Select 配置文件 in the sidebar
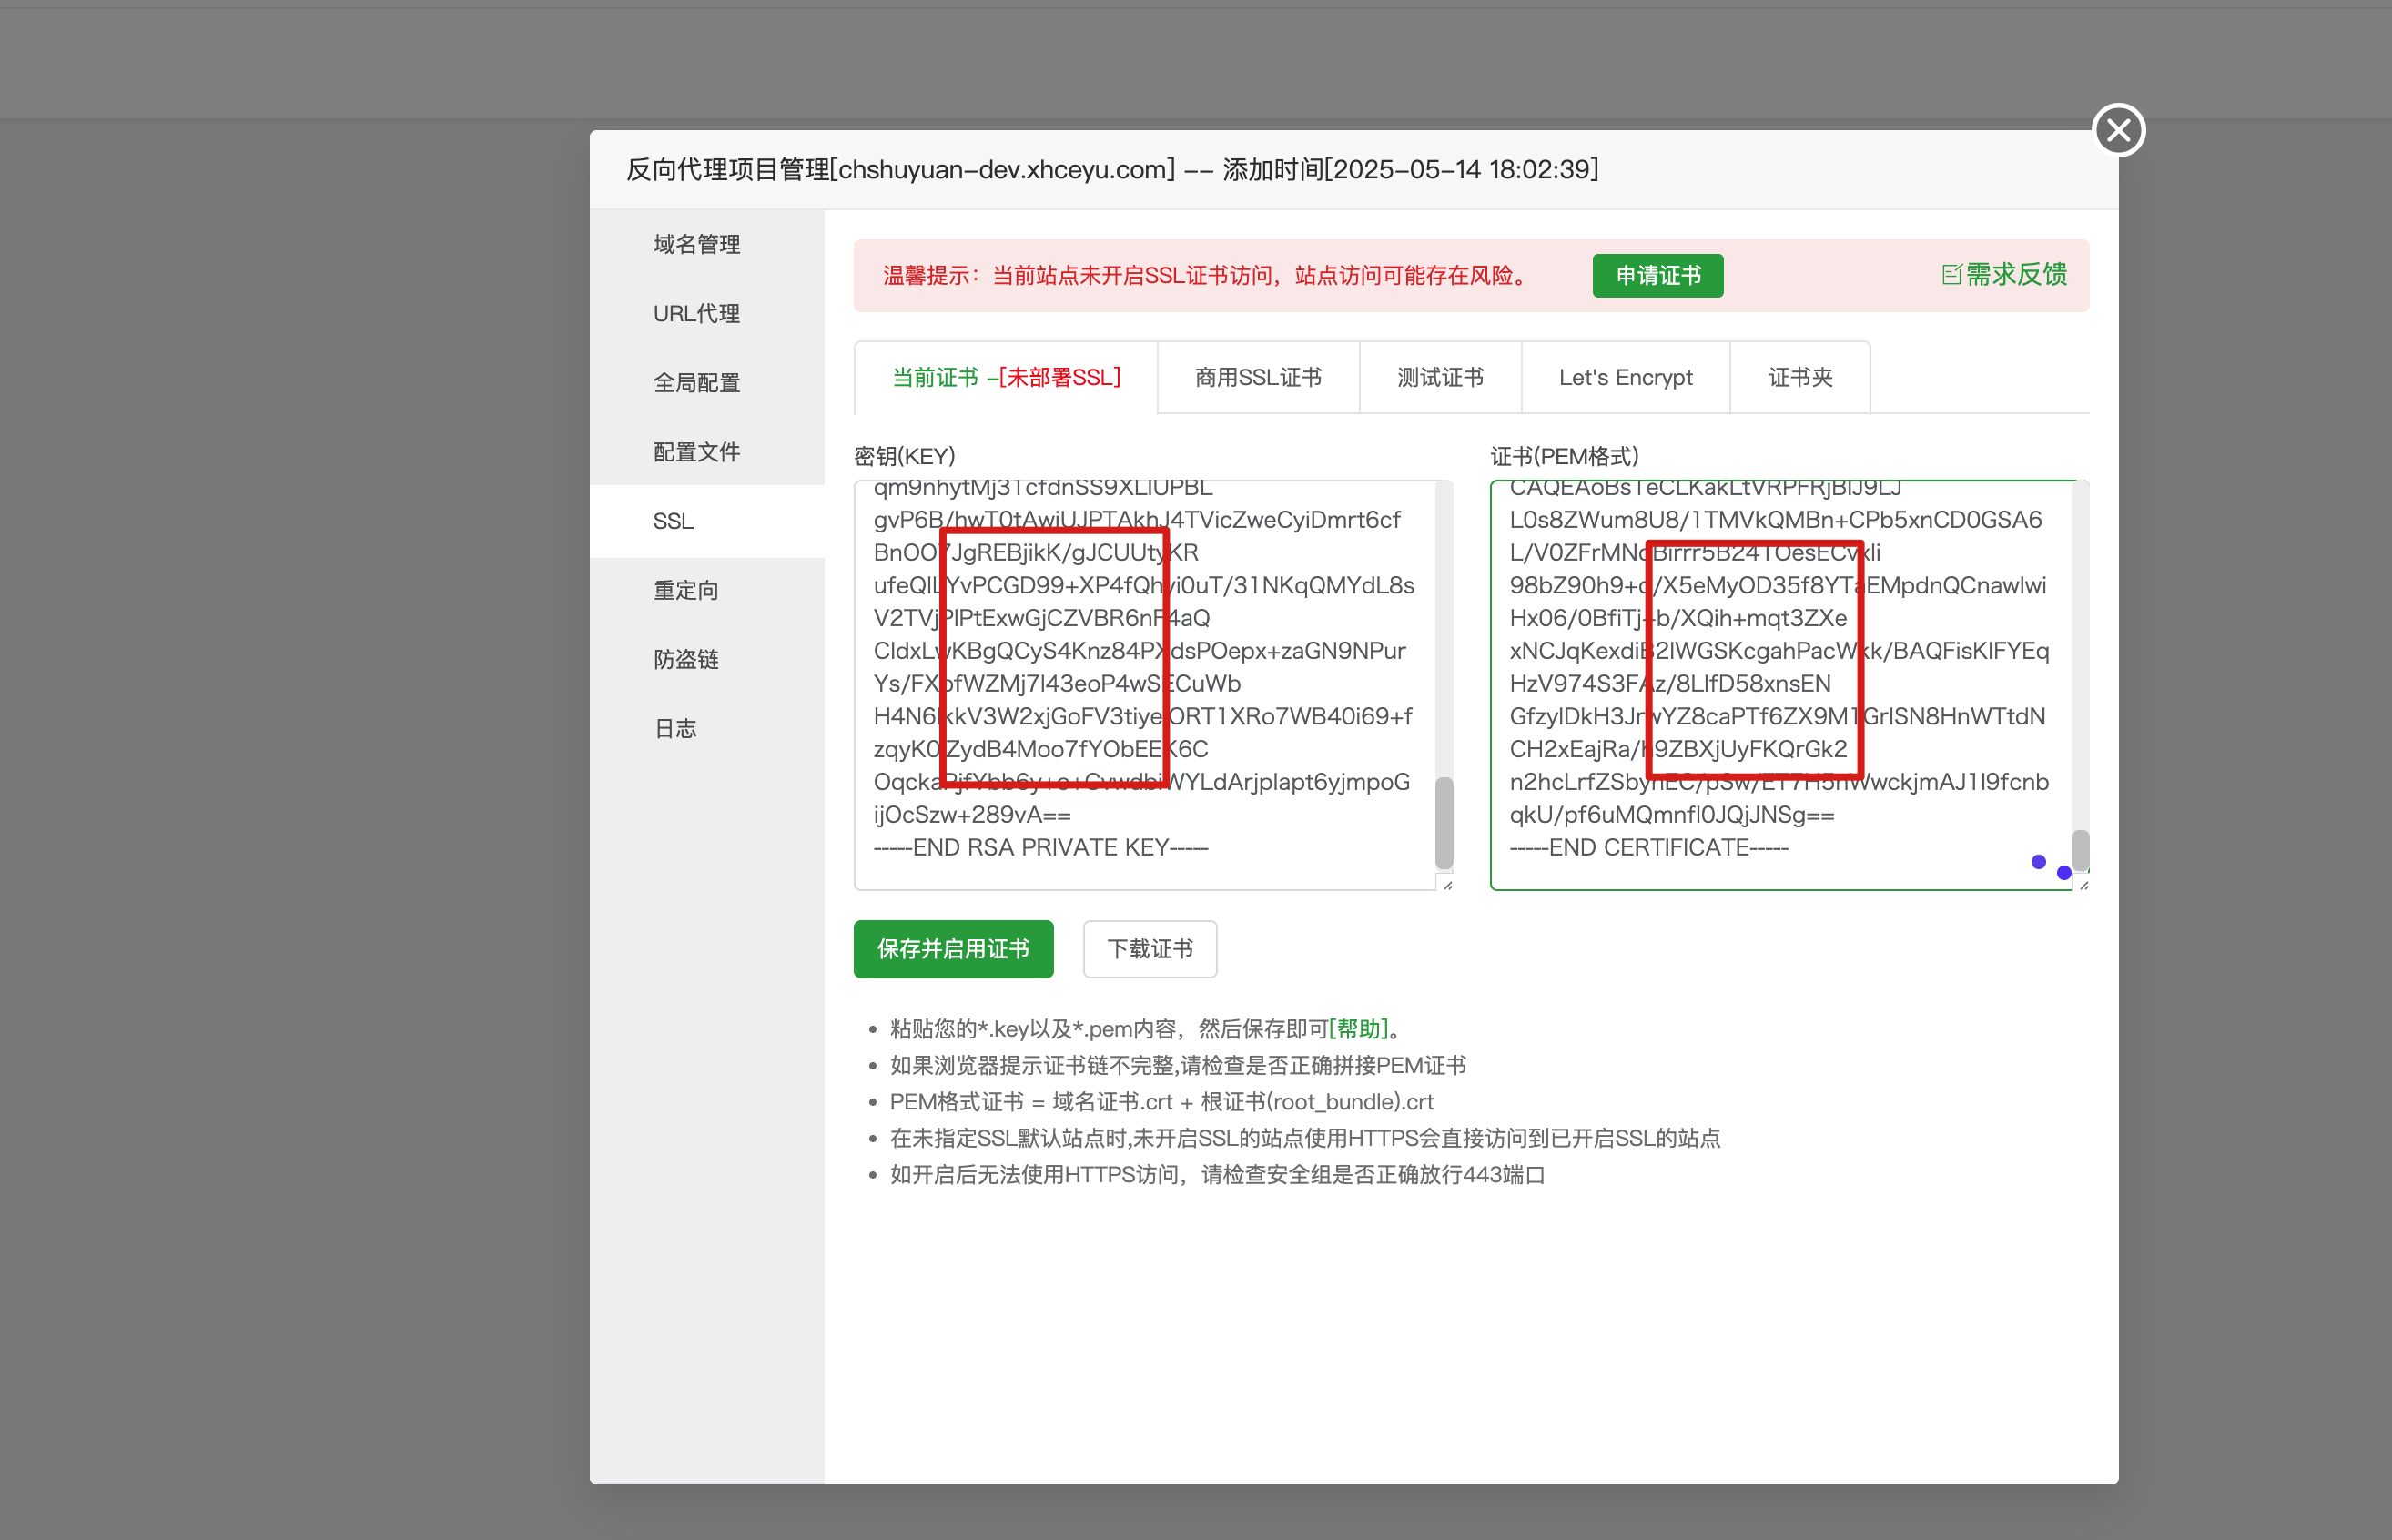2392x1540 pixels. [x=696, y=451]
